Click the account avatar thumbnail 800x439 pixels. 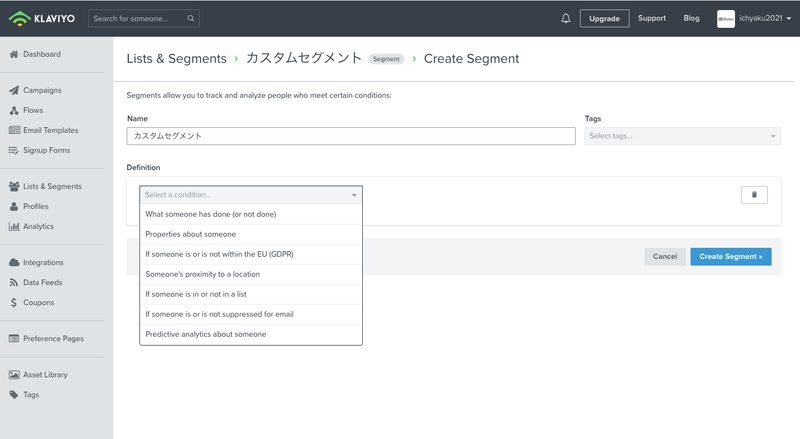(x=726, y=19)
